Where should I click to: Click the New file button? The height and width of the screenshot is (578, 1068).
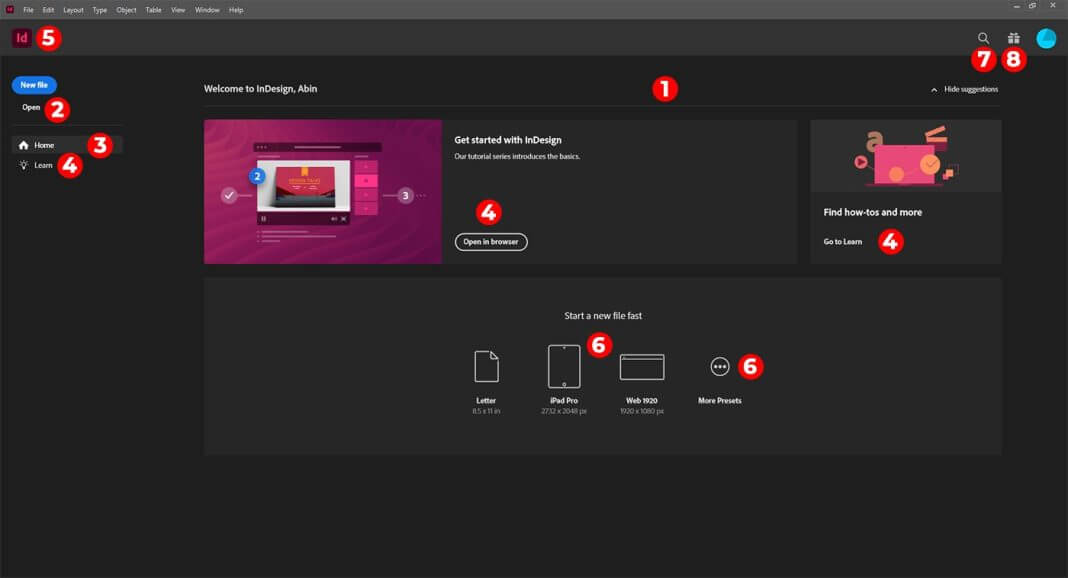tap(34, 85)
